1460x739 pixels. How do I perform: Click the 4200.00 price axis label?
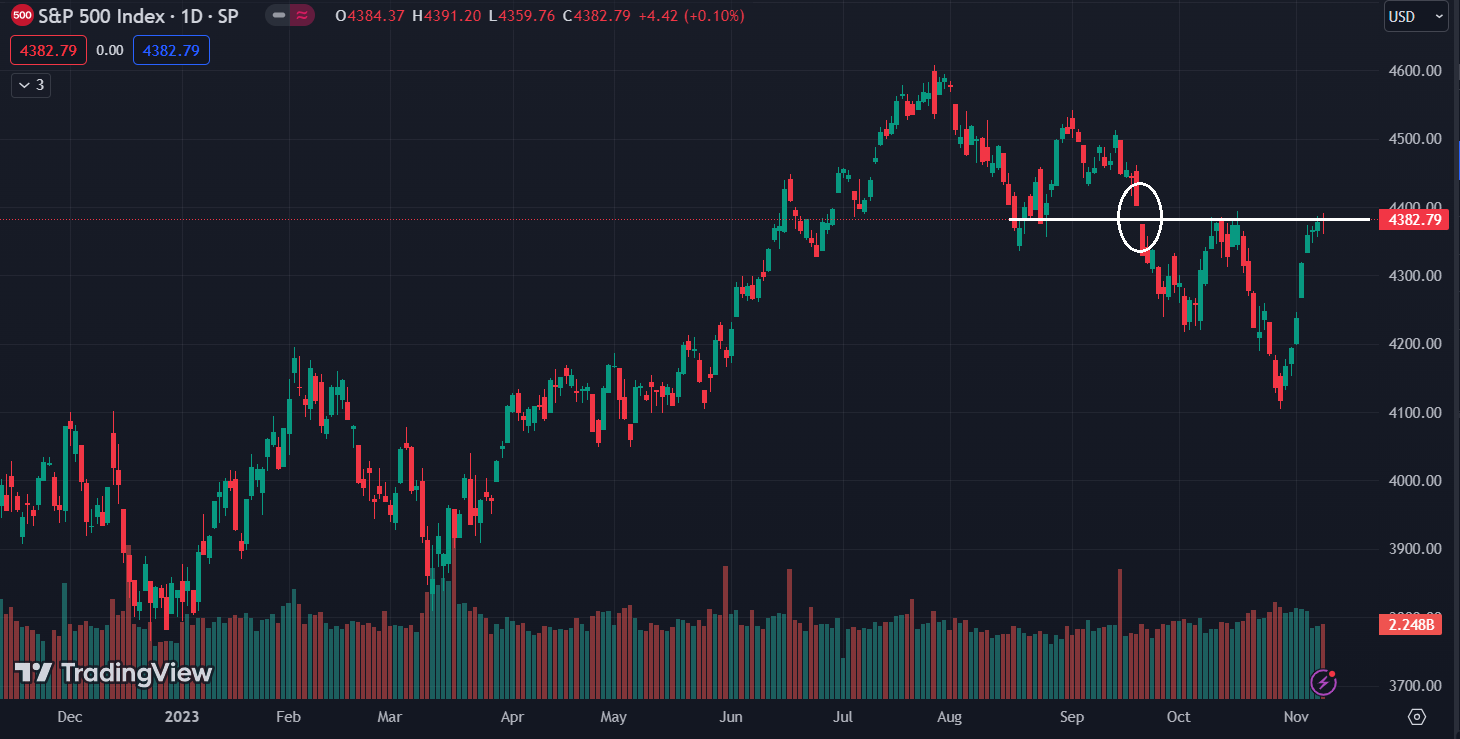[1415, 344]
